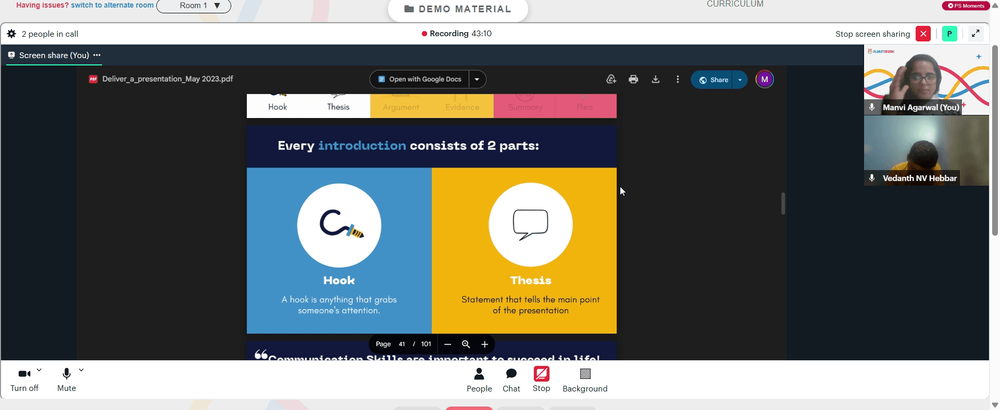Click the Evidence tab in slide
This screenshot has width=1000, height=410.
462,106
